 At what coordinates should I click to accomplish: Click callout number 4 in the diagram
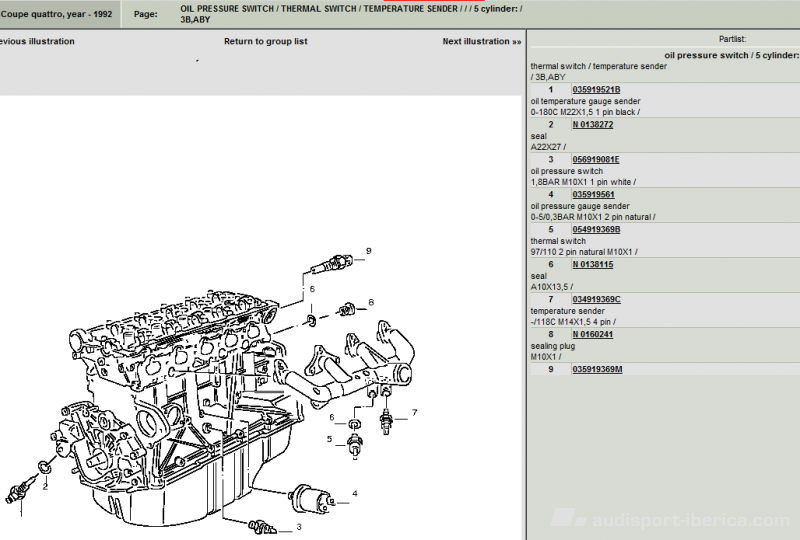355,494
